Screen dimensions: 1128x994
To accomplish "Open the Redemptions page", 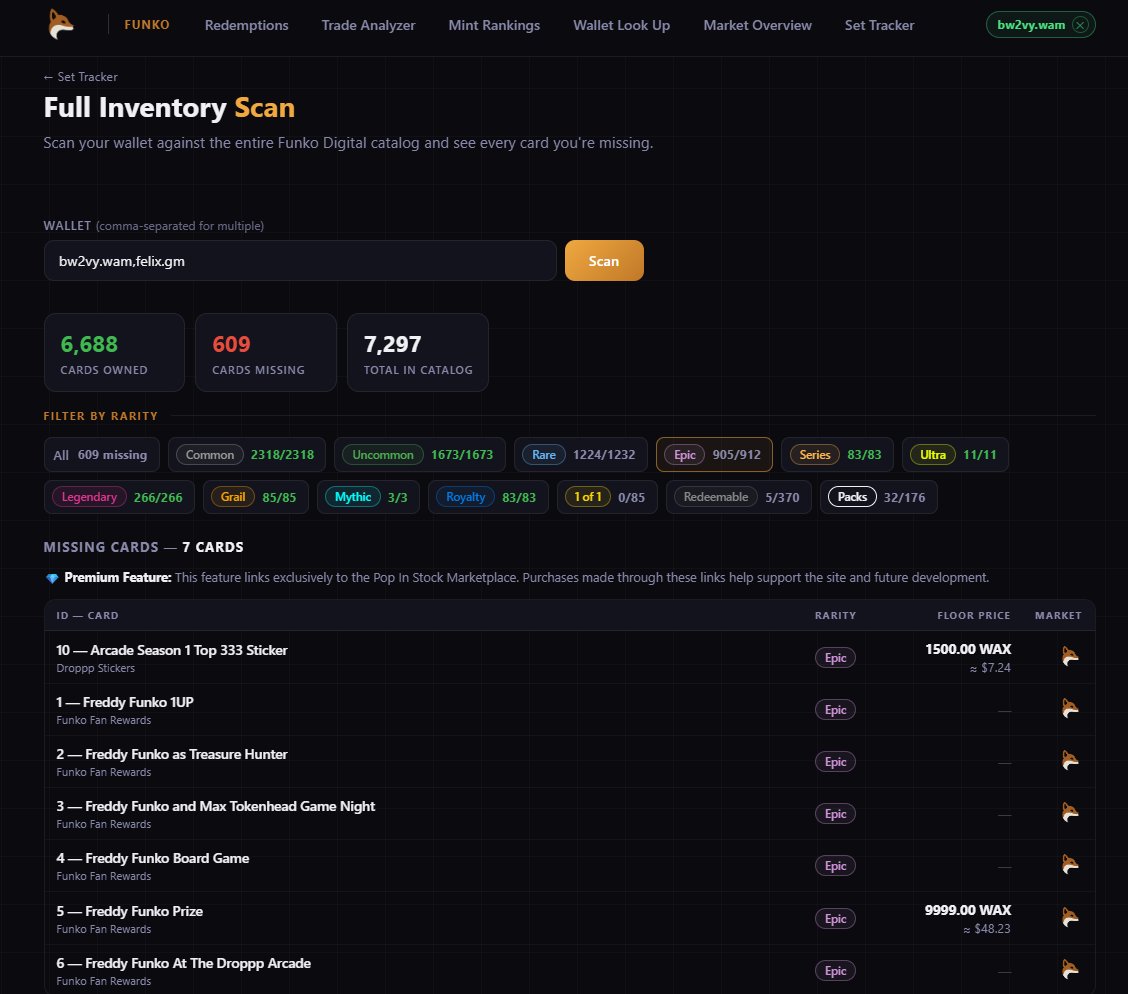I will point(246,25).
